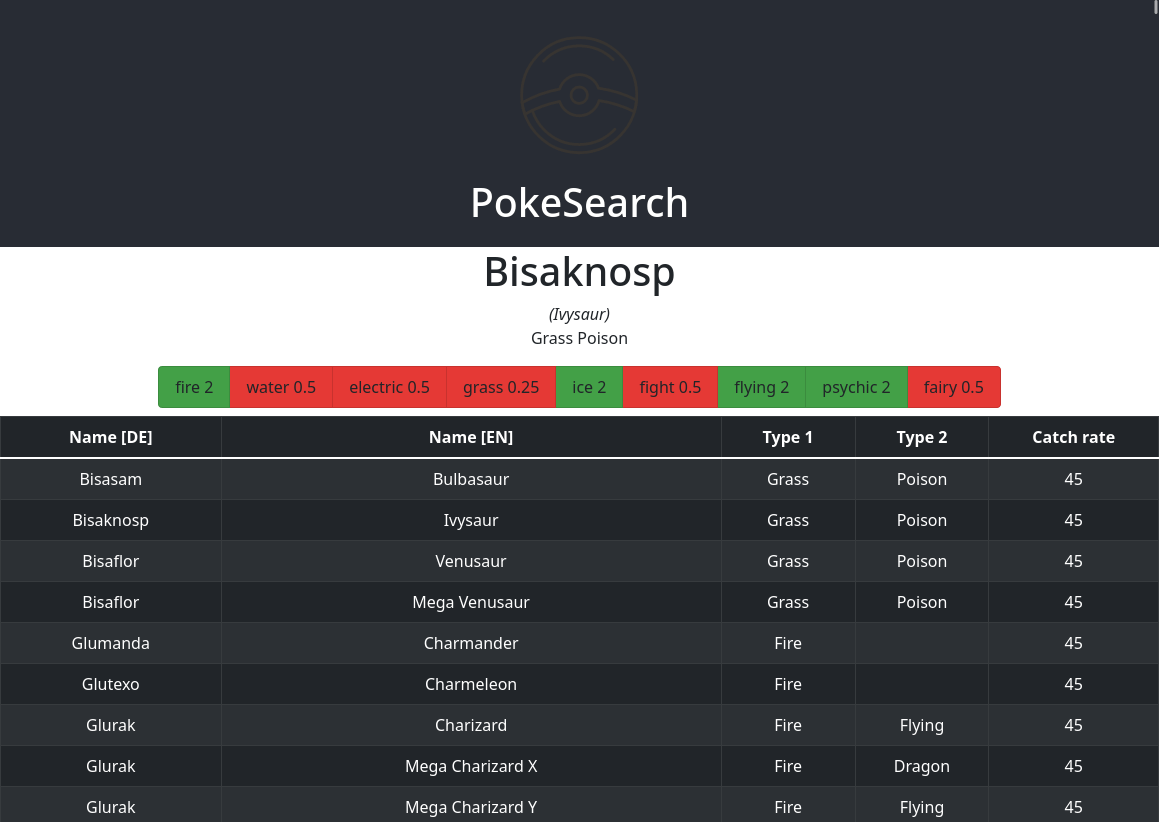Click Fire in the Charmander row
The height and width of the screenshot is (822, 1159).
pyautogui.click(x=788, y=644)
